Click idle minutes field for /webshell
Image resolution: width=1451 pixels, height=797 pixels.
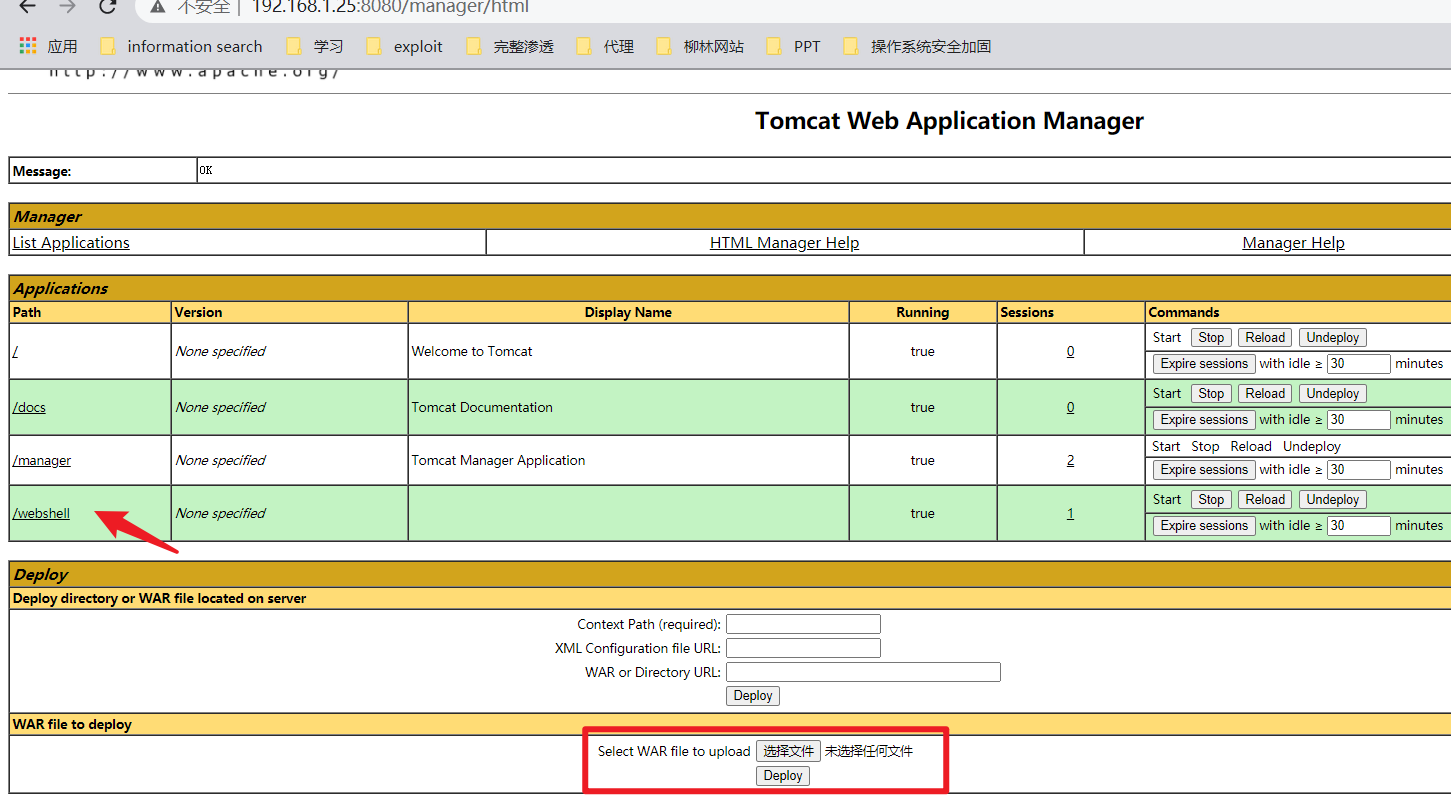click(1359, 526)
